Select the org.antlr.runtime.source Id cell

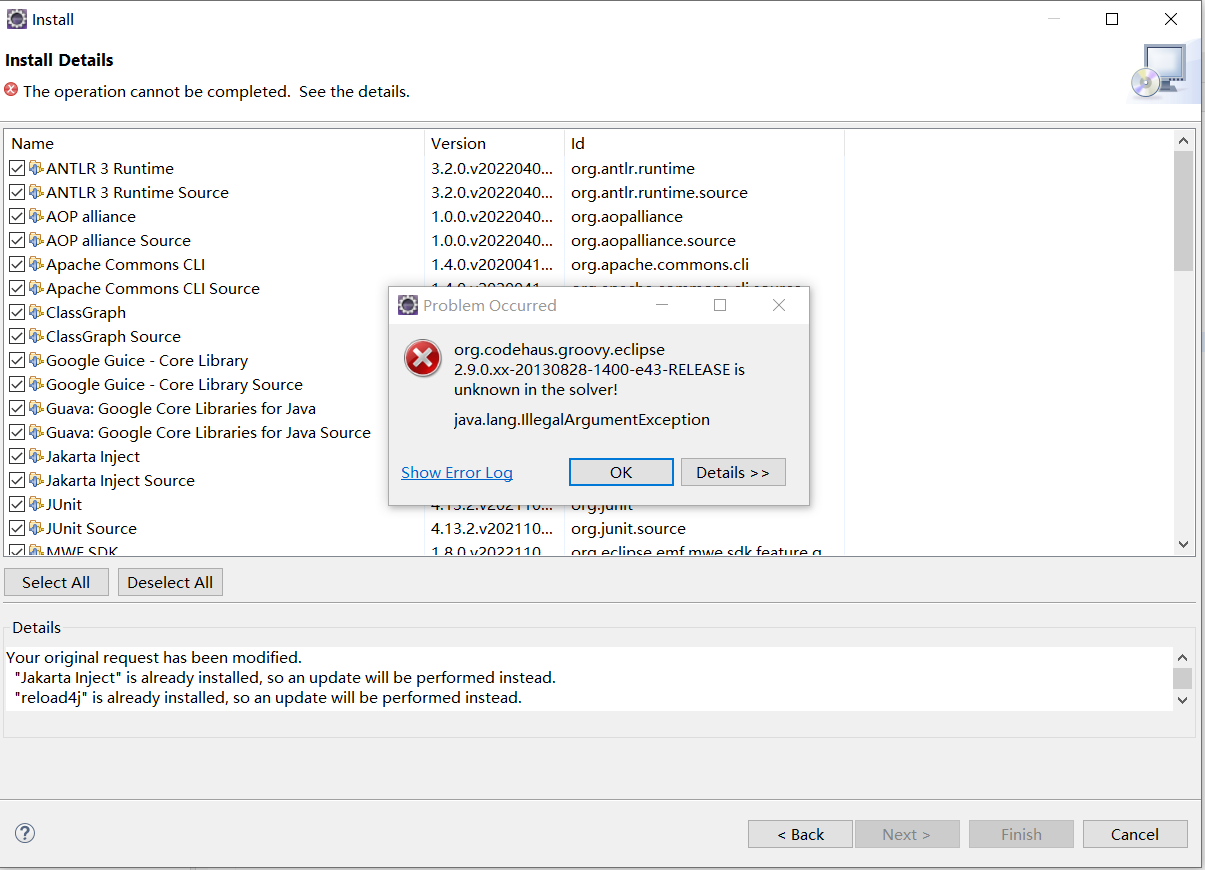(659, 192)
